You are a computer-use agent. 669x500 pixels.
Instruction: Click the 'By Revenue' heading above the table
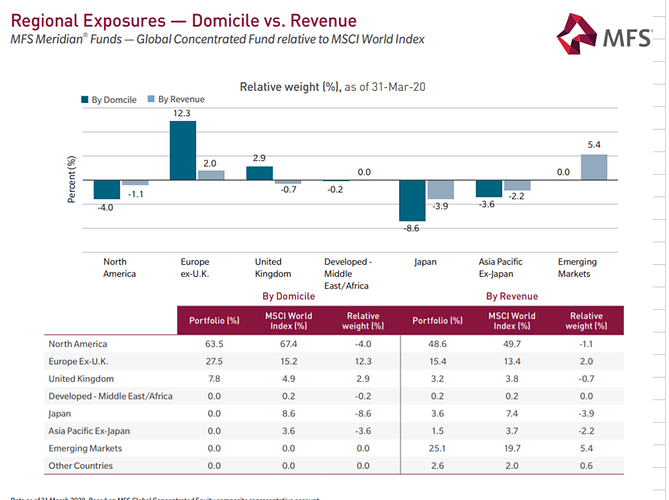(x=512, y=296)
